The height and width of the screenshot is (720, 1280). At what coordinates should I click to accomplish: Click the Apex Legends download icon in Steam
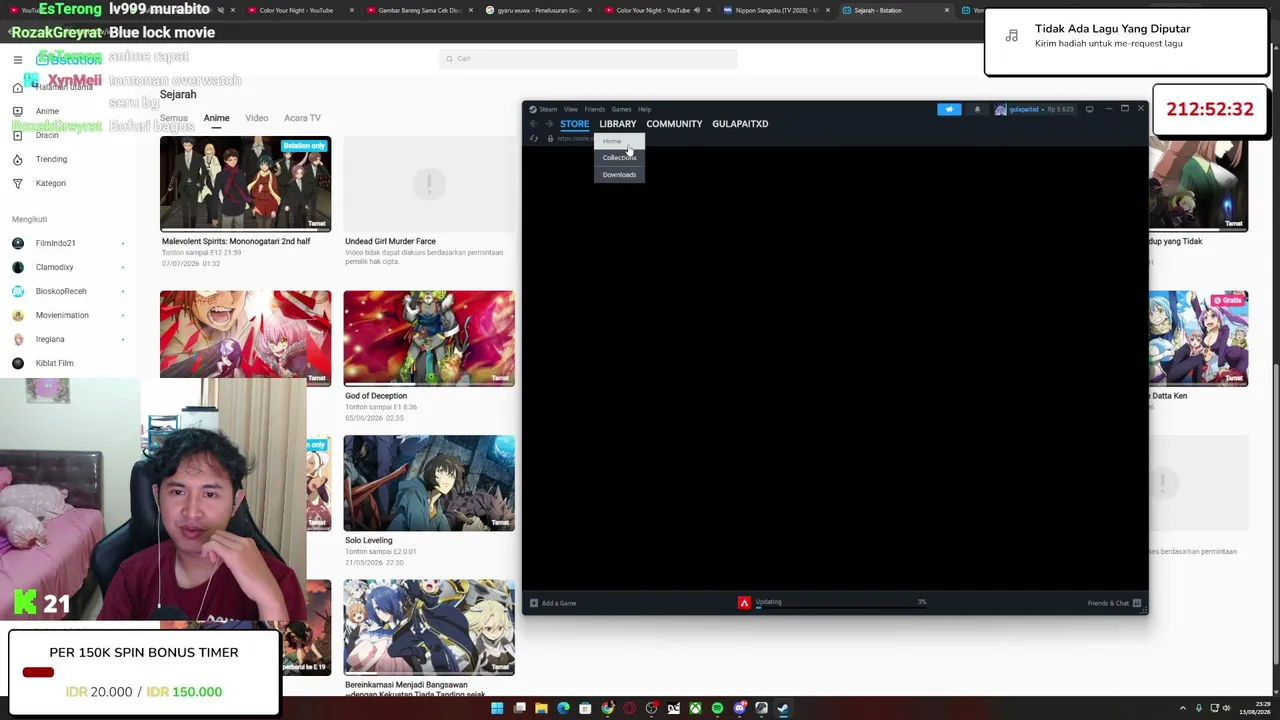(744, 602)
